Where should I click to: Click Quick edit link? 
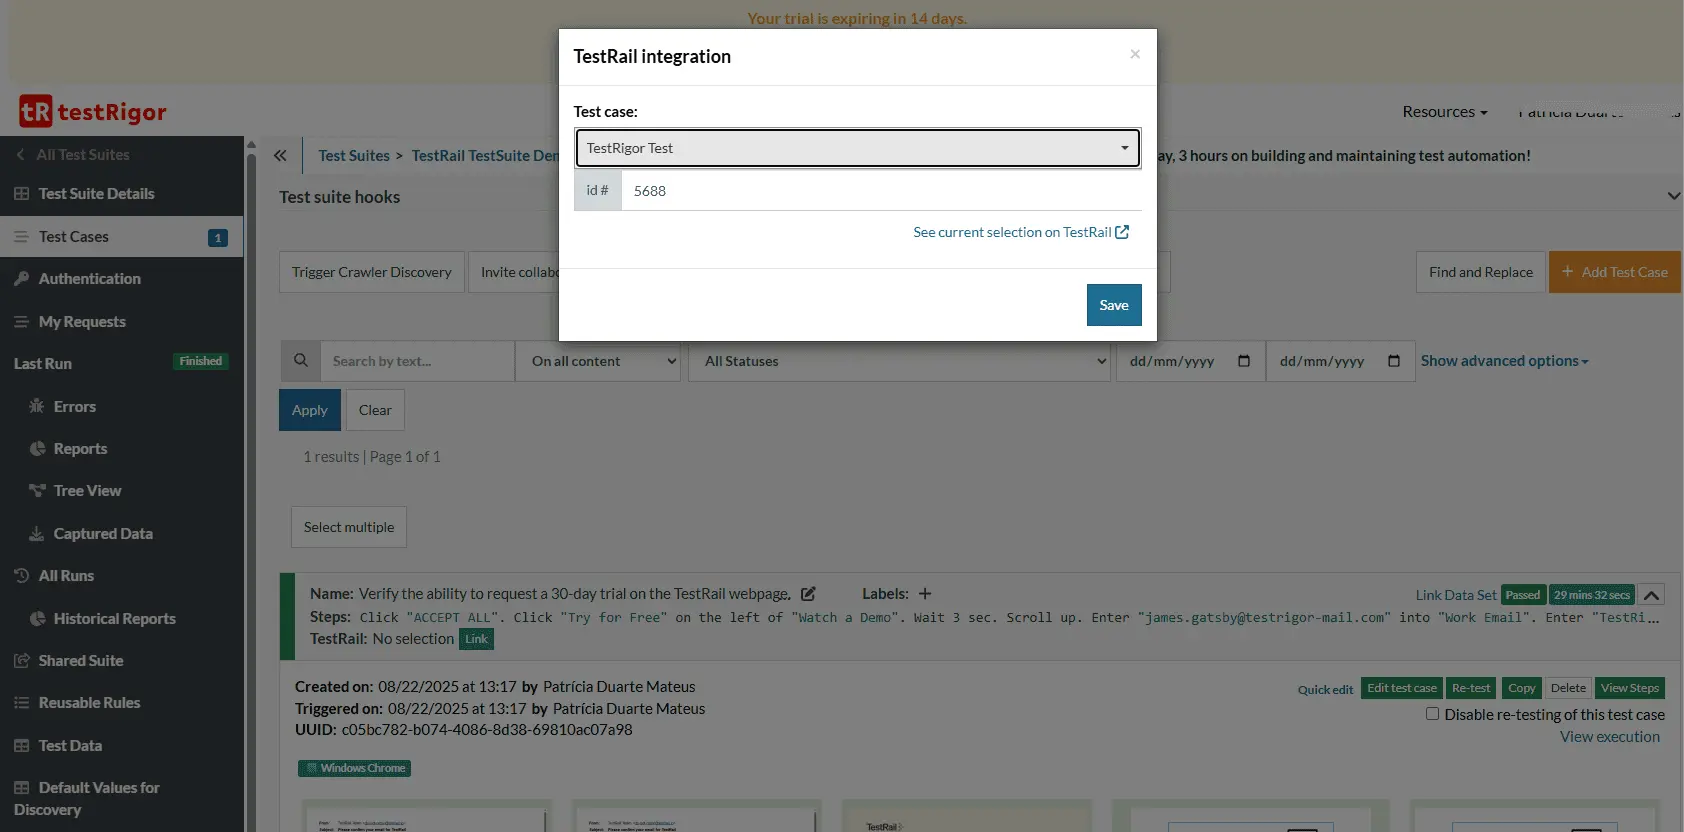(x=1325, y=689)
